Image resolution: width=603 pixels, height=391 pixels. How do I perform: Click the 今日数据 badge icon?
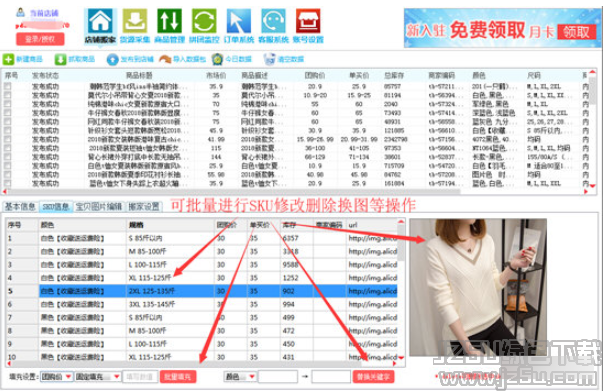[x=217, y=59]
